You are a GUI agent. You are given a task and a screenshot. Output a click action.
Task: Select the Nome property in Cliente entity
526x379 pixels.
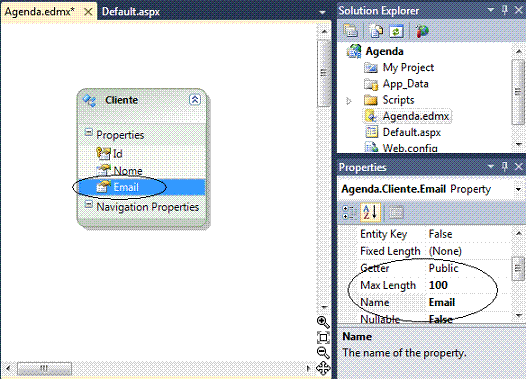128,171
